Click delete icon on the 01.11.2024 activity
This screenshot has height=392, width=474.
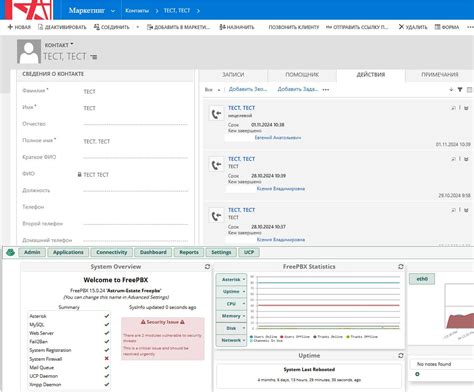click(466, 108)
